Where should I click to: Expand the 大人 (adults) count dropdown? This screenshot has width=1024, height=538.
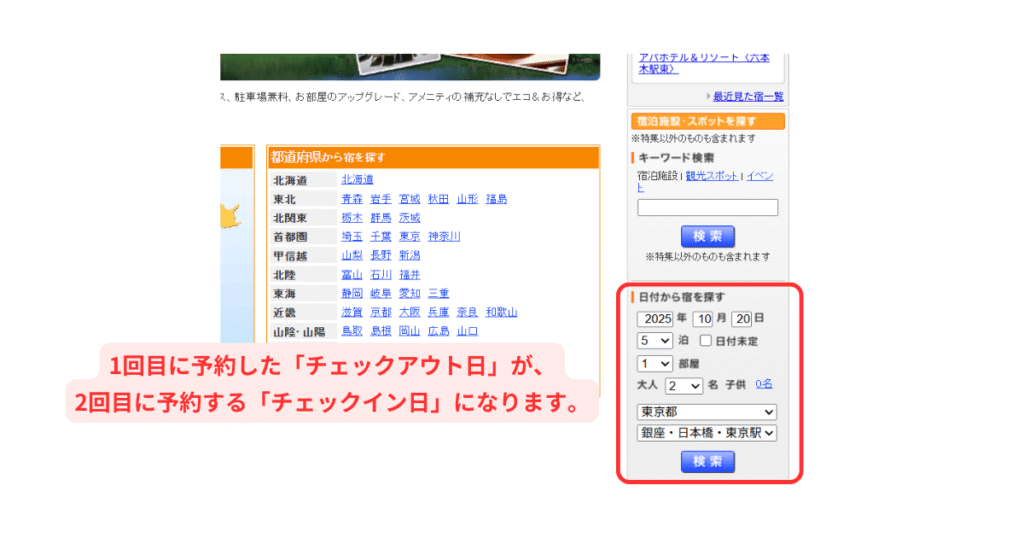[x=684, y=385]
